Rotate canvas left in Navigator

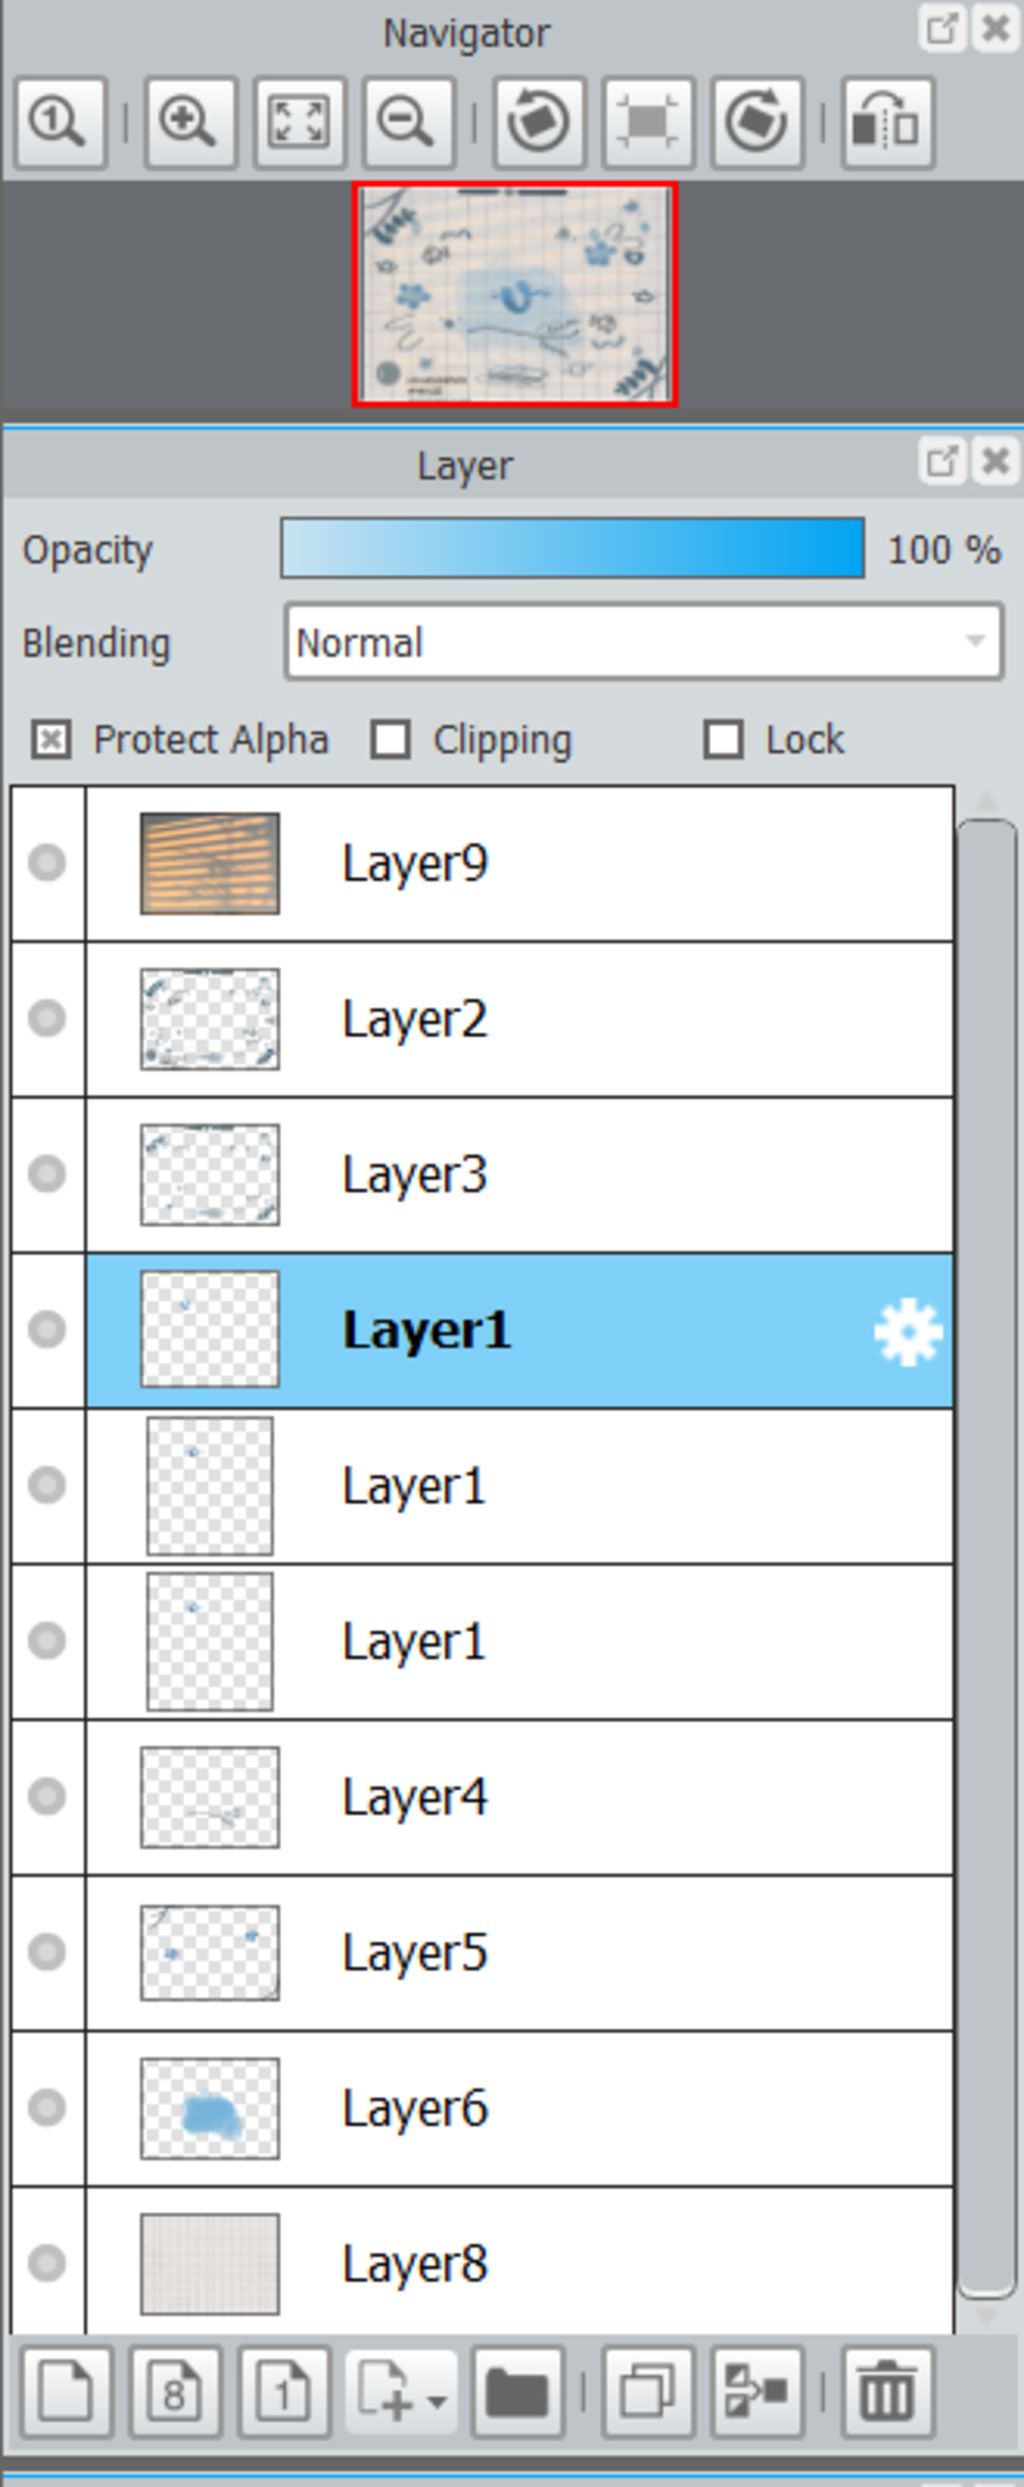click(x=539, y=123)
